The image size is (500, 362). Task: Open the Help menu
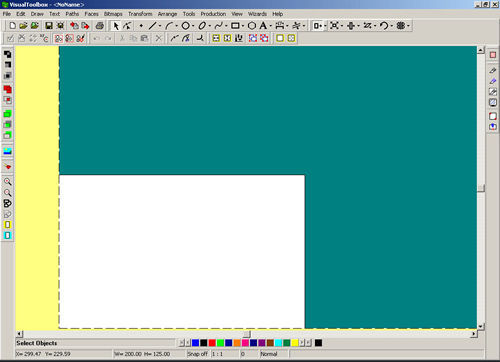click(277, 14)
